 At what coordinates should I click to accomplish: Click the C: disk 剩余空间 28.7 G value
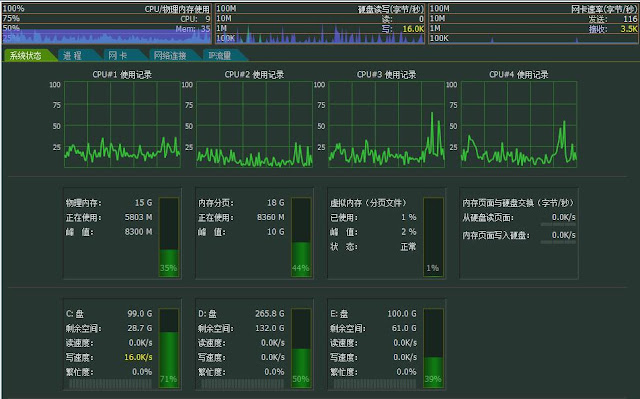click(140, 328)
